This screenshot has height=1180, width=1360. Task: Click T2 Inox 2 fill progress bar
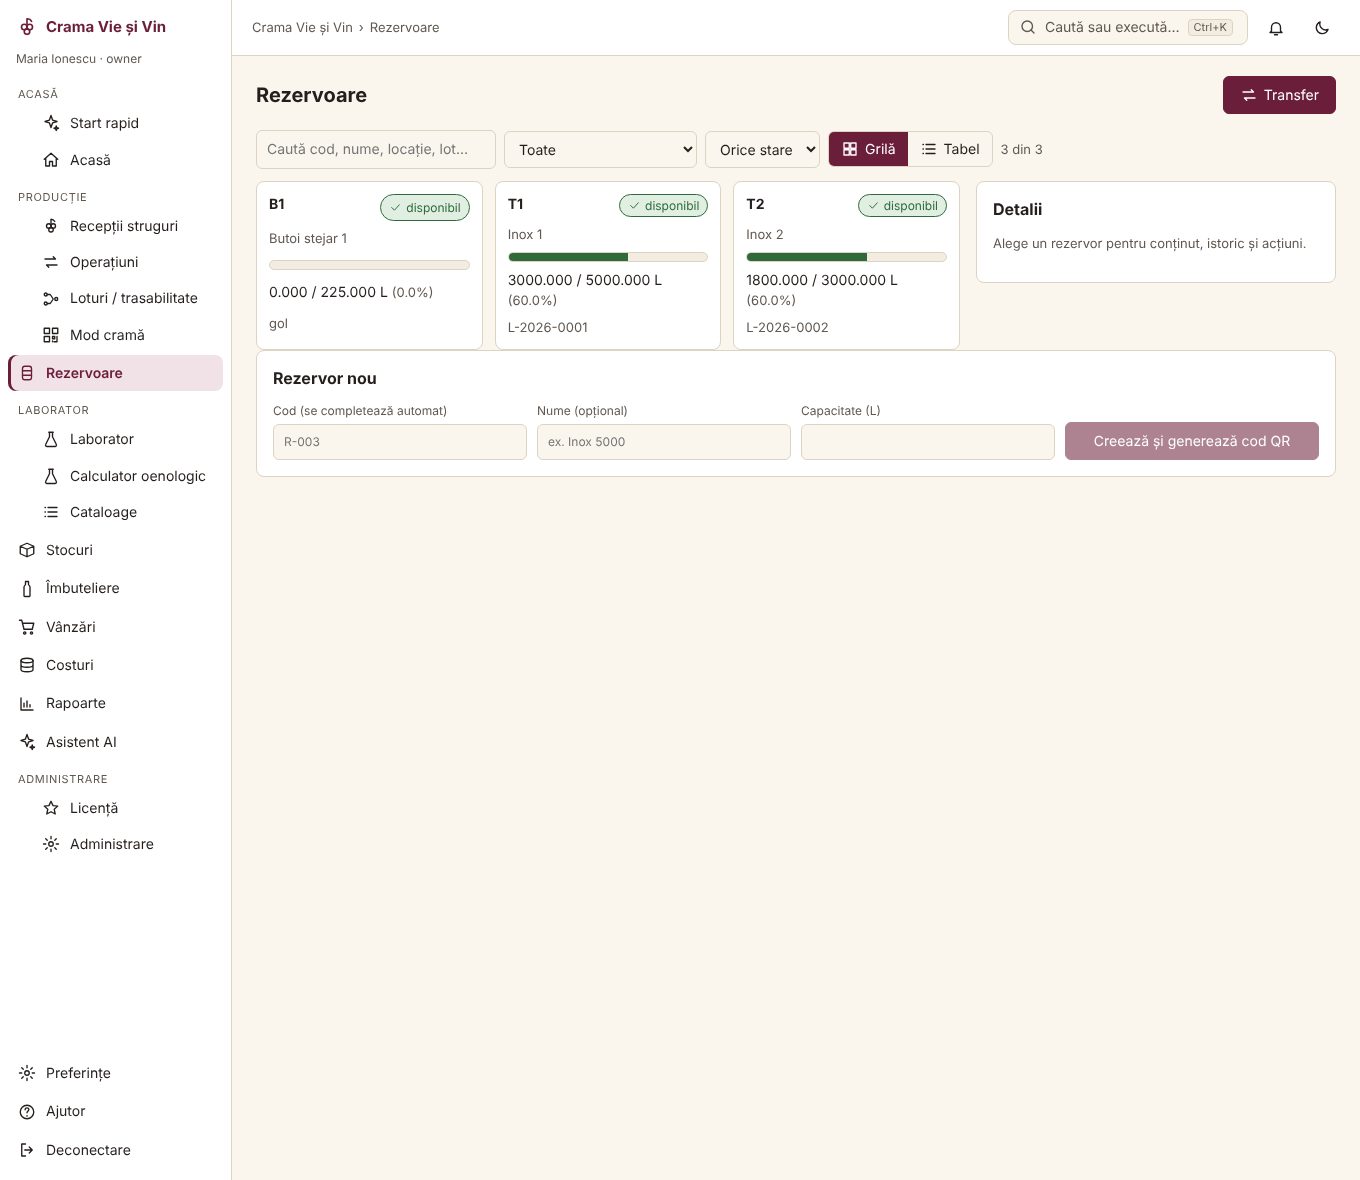pyautogui.click(x=846, y=257)
